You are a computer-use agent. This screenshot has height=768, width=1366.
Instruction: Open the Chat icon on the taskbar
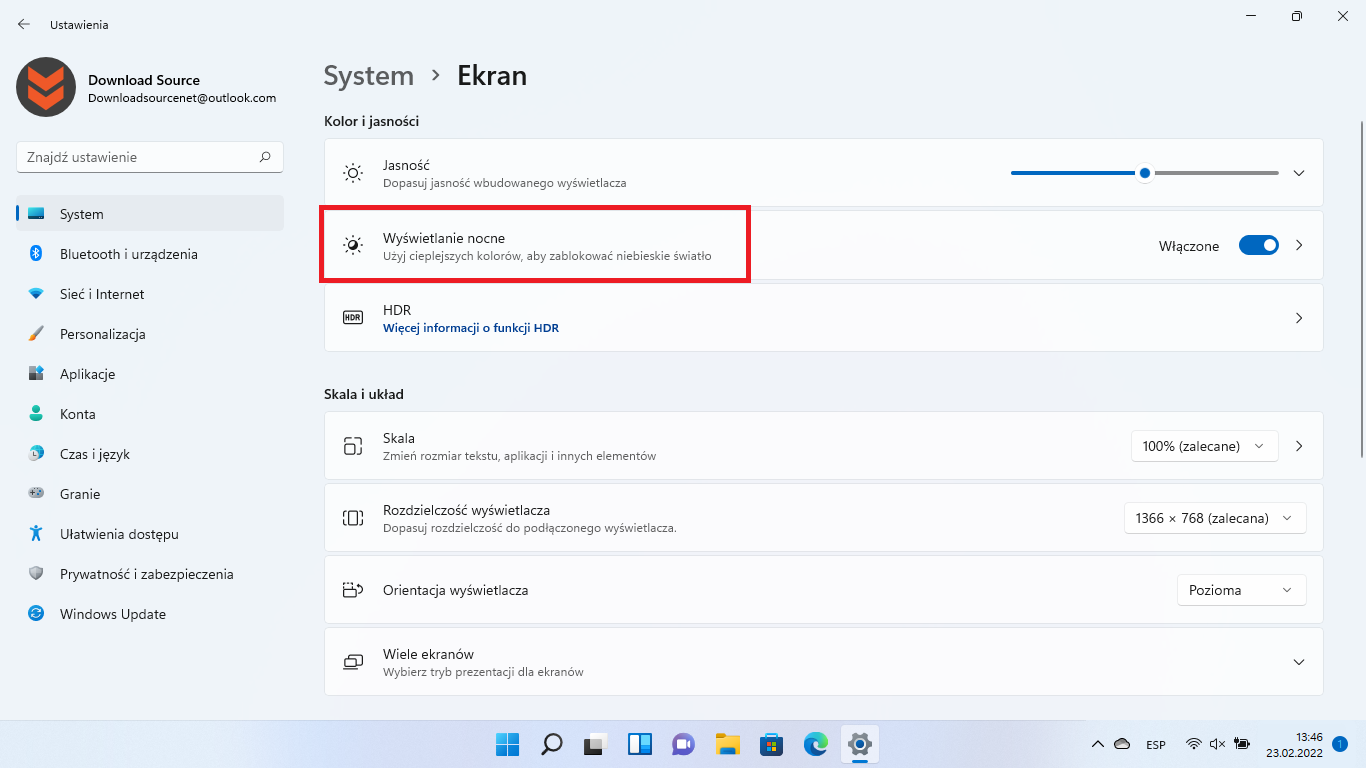[x=683, y=744]
